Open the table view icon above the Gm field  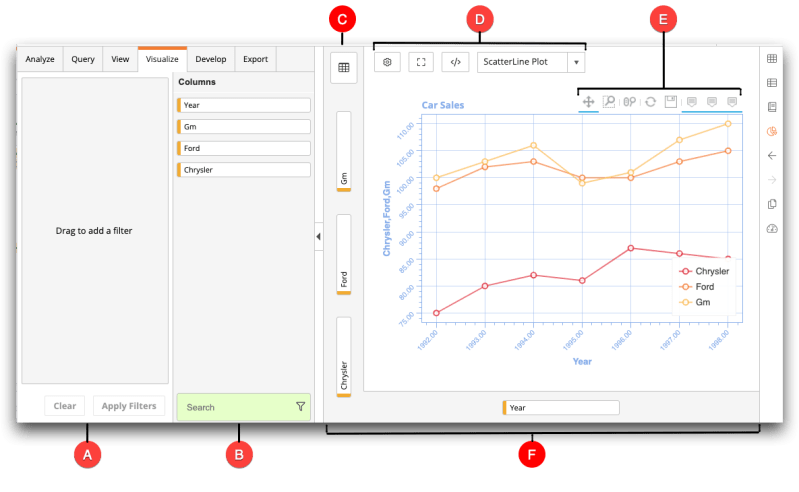coord(343,67)
